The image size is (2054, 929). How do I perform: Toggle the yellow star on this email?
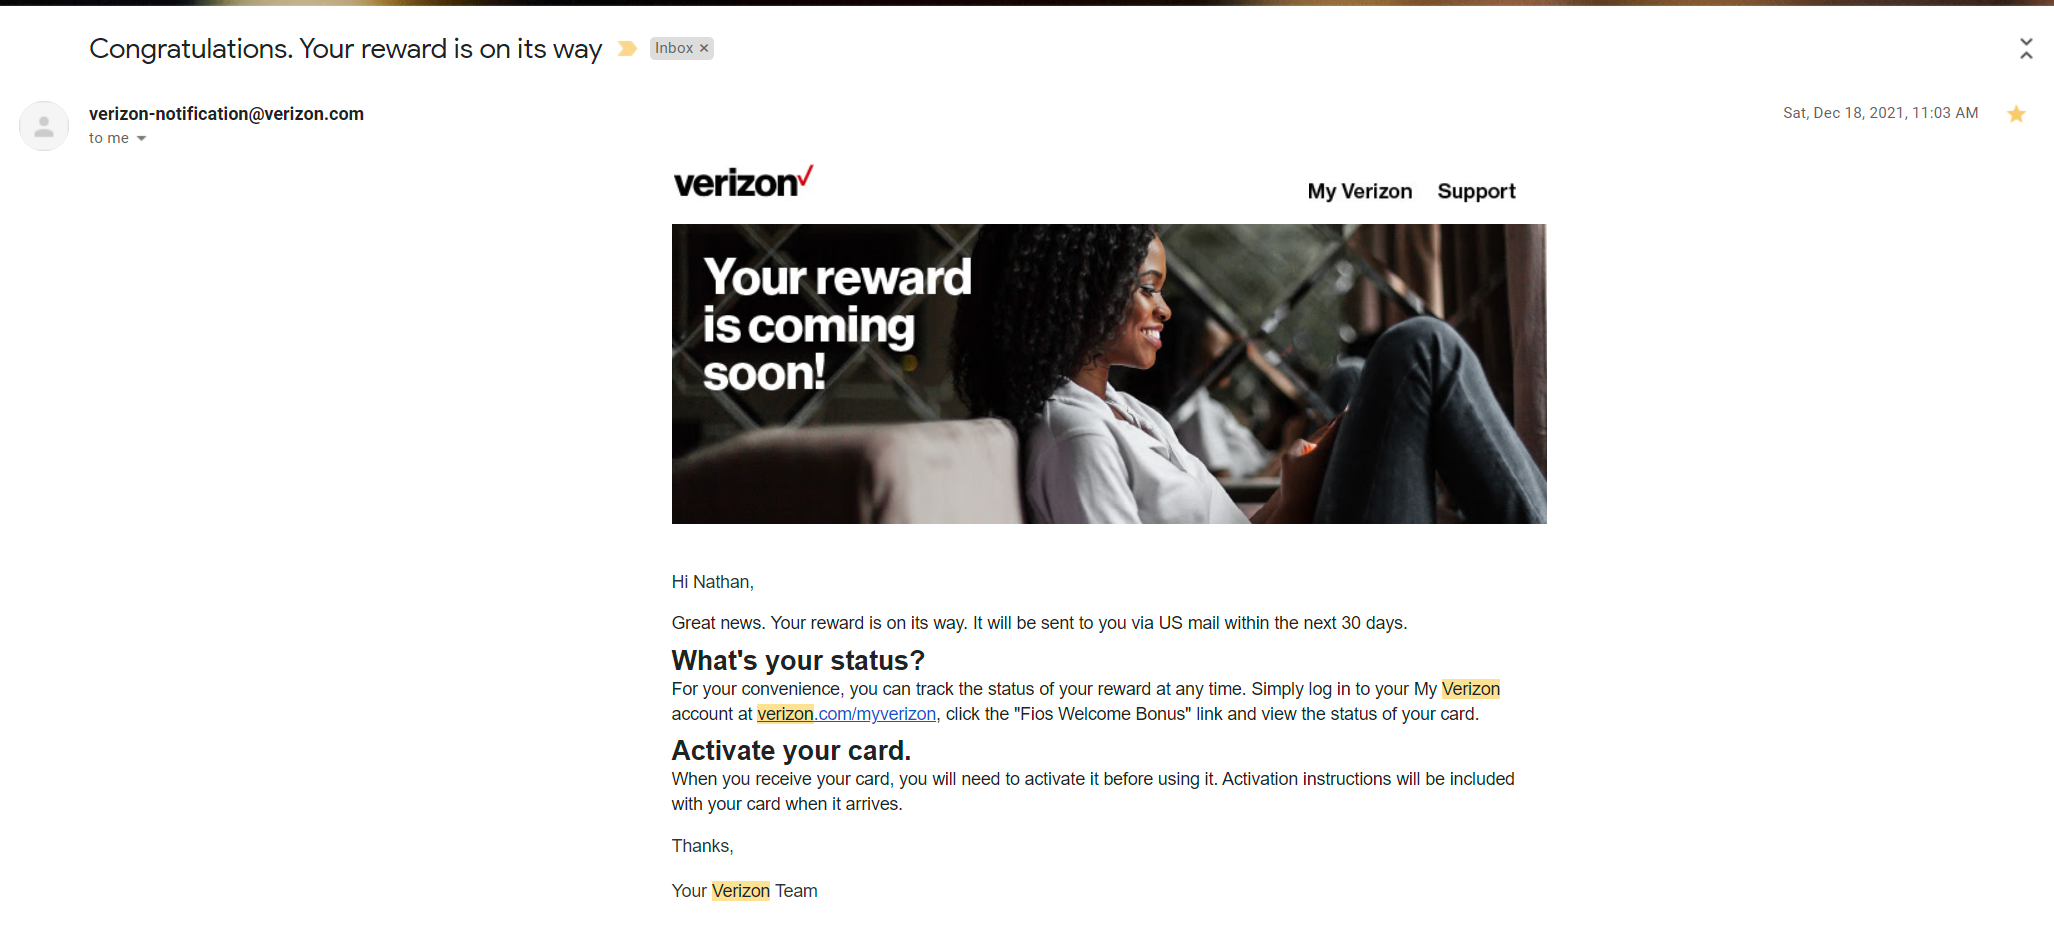click(x=2016, y=114)
